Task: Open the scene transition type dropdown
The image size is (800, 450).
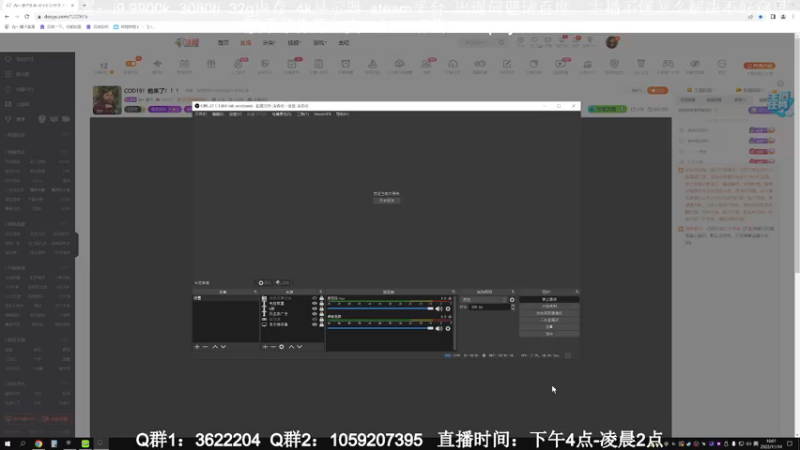Action: 483,300
